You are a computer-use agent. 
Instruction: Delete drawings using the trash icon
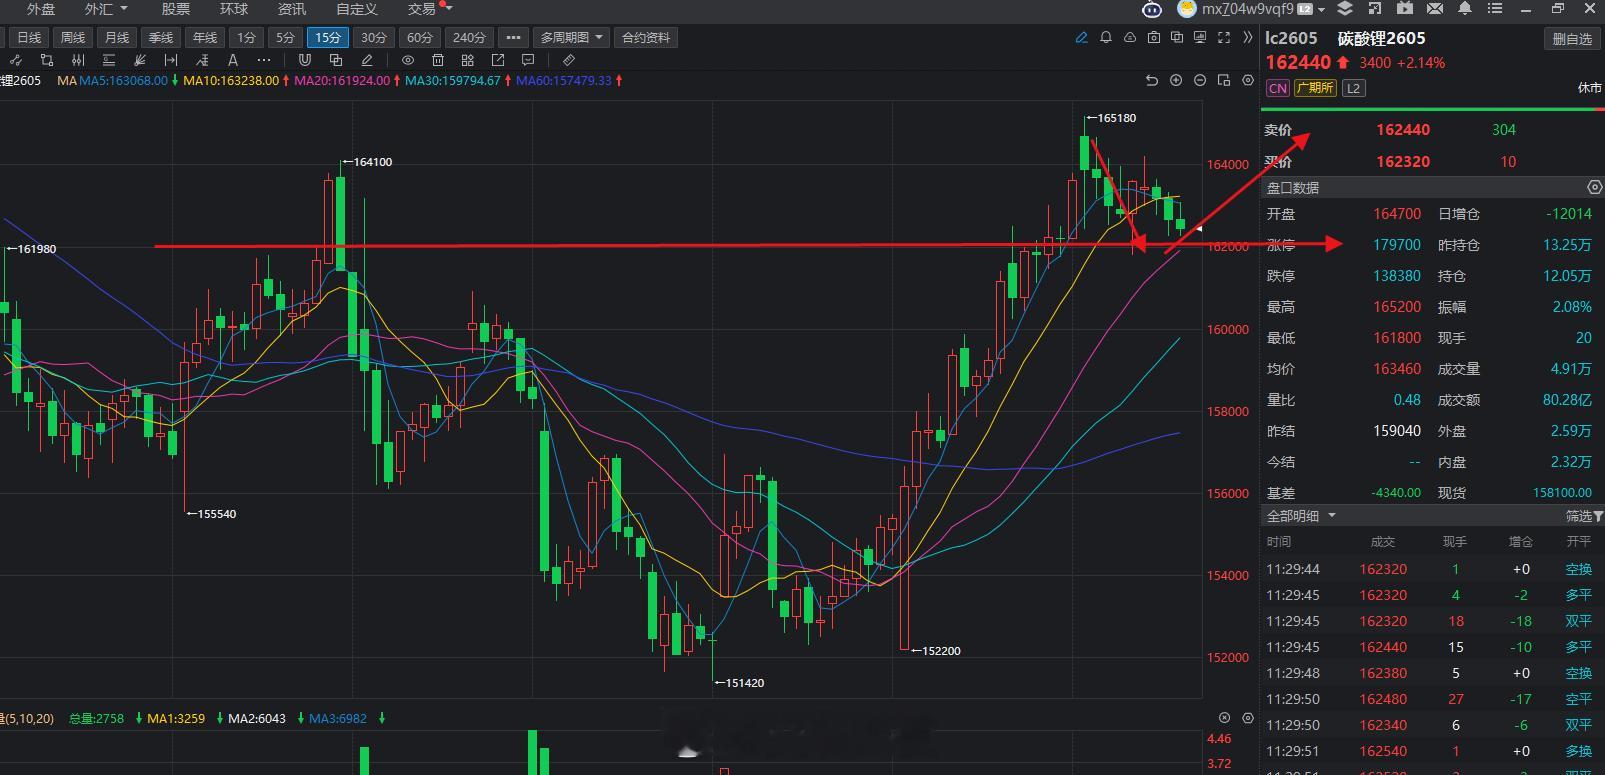tap(438, 60)
